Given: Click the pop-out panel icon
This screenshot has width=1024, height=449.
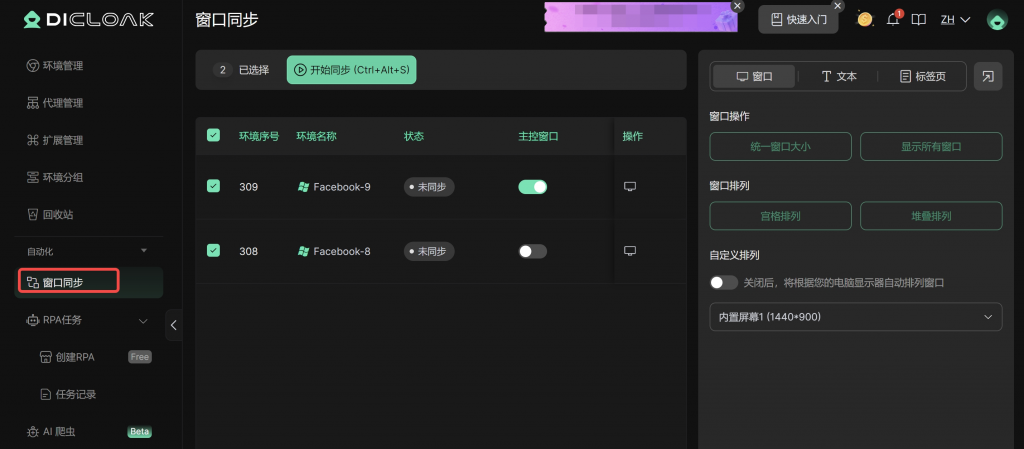Looking at the screenshot, I should pos(988,76).
